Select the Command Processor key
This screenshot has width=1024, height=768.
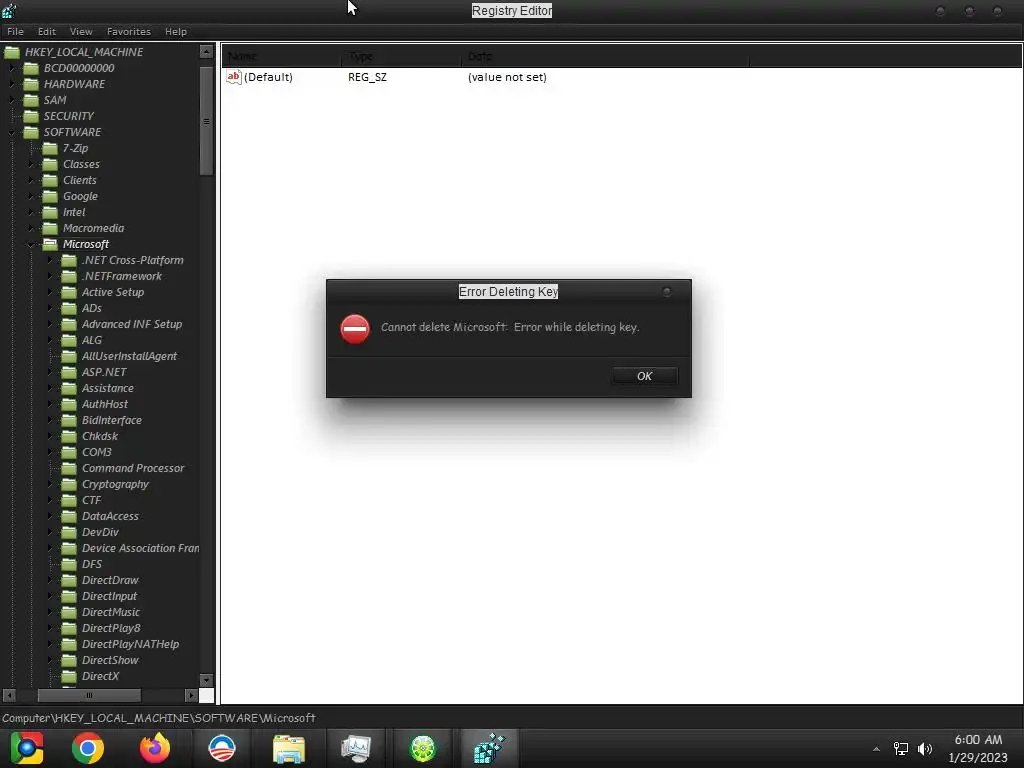(133, 468)
